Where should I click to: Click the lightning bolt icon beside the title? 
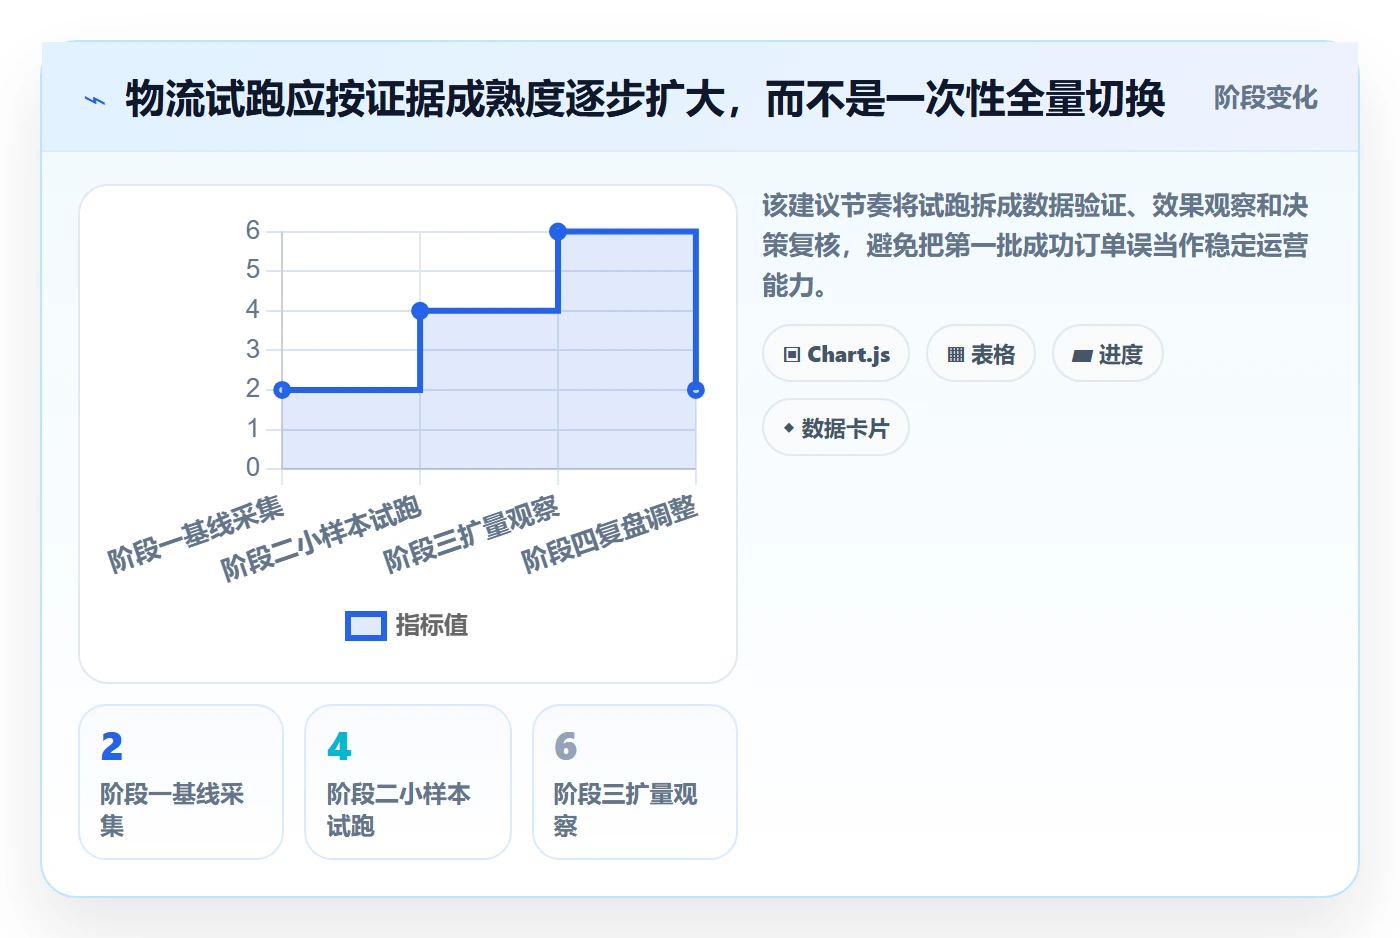[x=95, y=99]
